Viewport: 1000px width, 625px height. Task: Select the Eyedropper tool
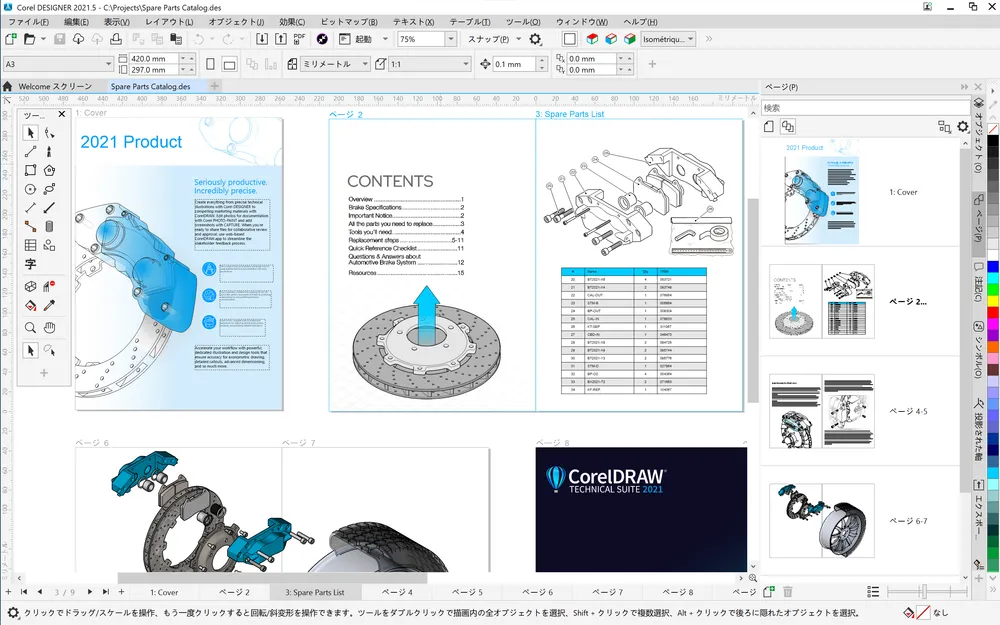[49, 305]
